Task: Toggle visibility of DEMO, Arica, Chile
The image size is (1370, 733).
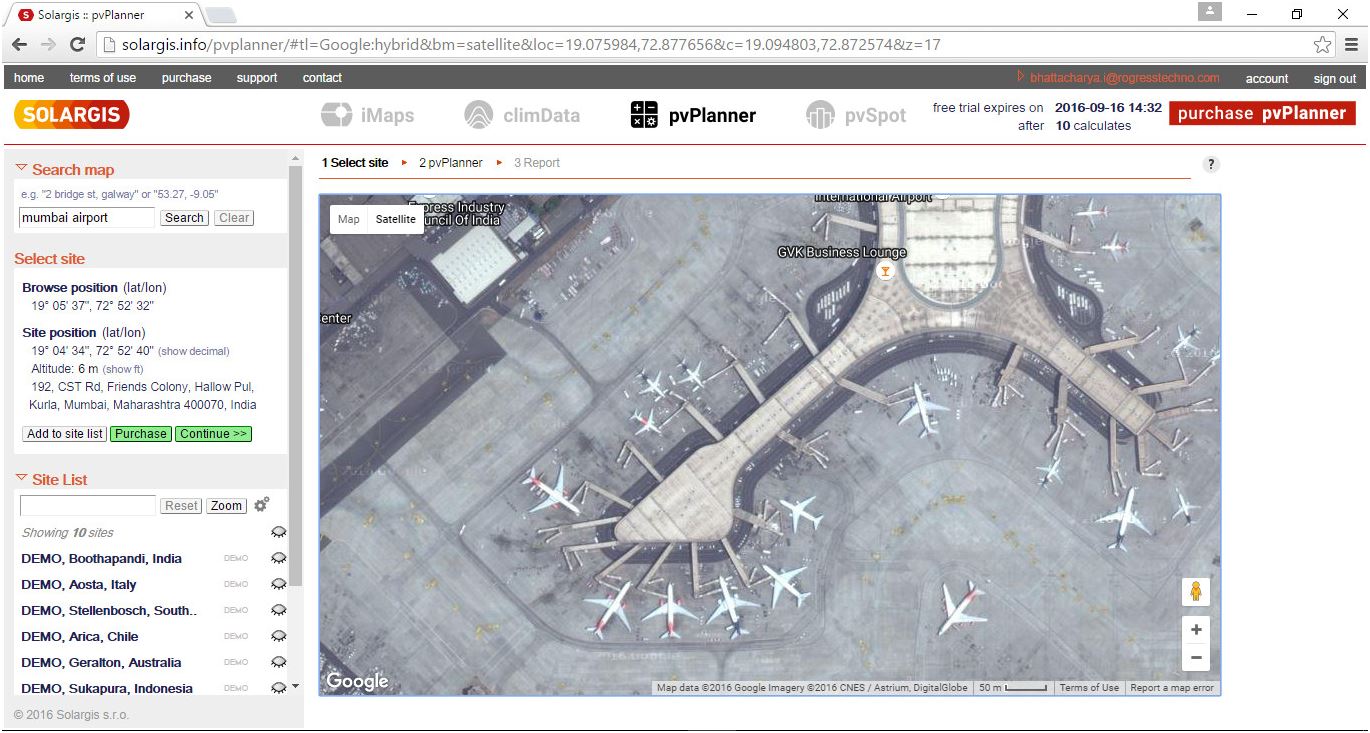Action: click(x=279, y=636)
